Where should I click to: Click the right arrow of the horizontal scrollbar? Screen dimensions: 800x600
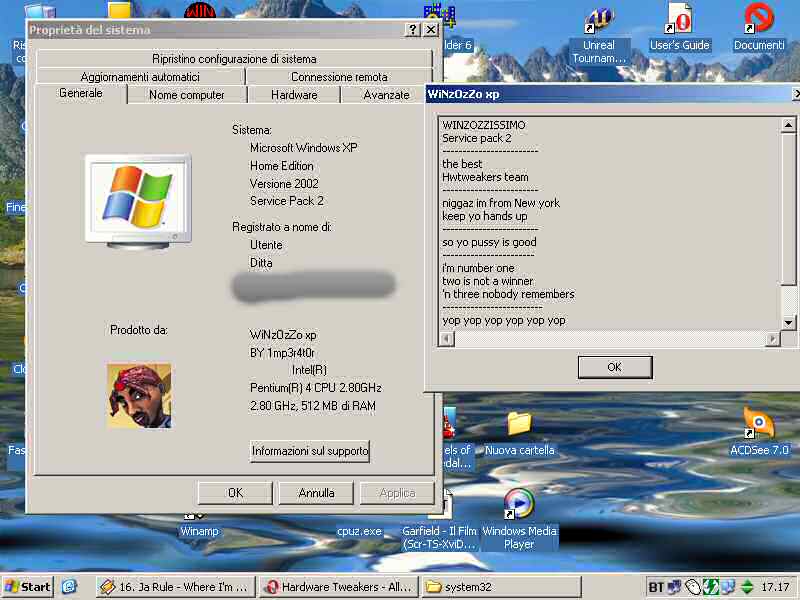pos(773,338)
